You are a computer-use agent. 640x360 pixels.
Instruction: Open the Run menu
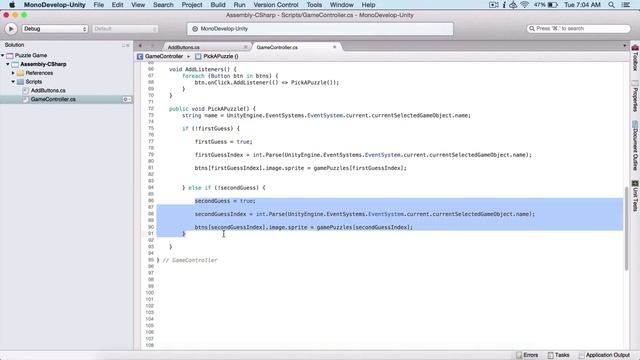239,5
